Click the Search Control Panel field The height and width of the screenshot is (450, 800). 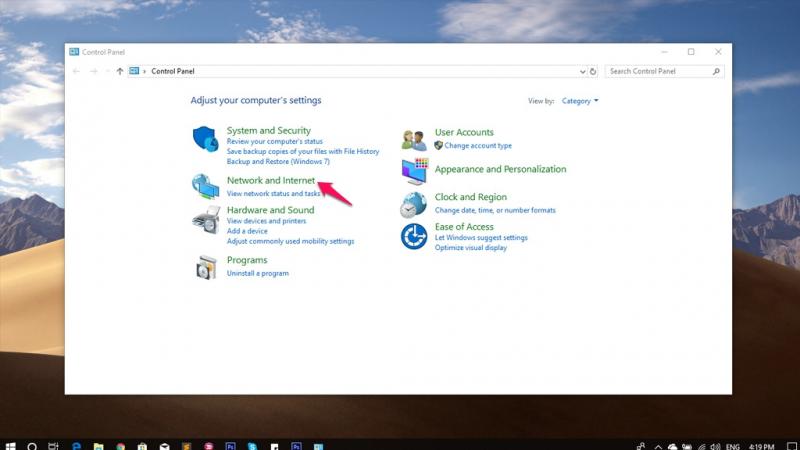coord(658,72)
